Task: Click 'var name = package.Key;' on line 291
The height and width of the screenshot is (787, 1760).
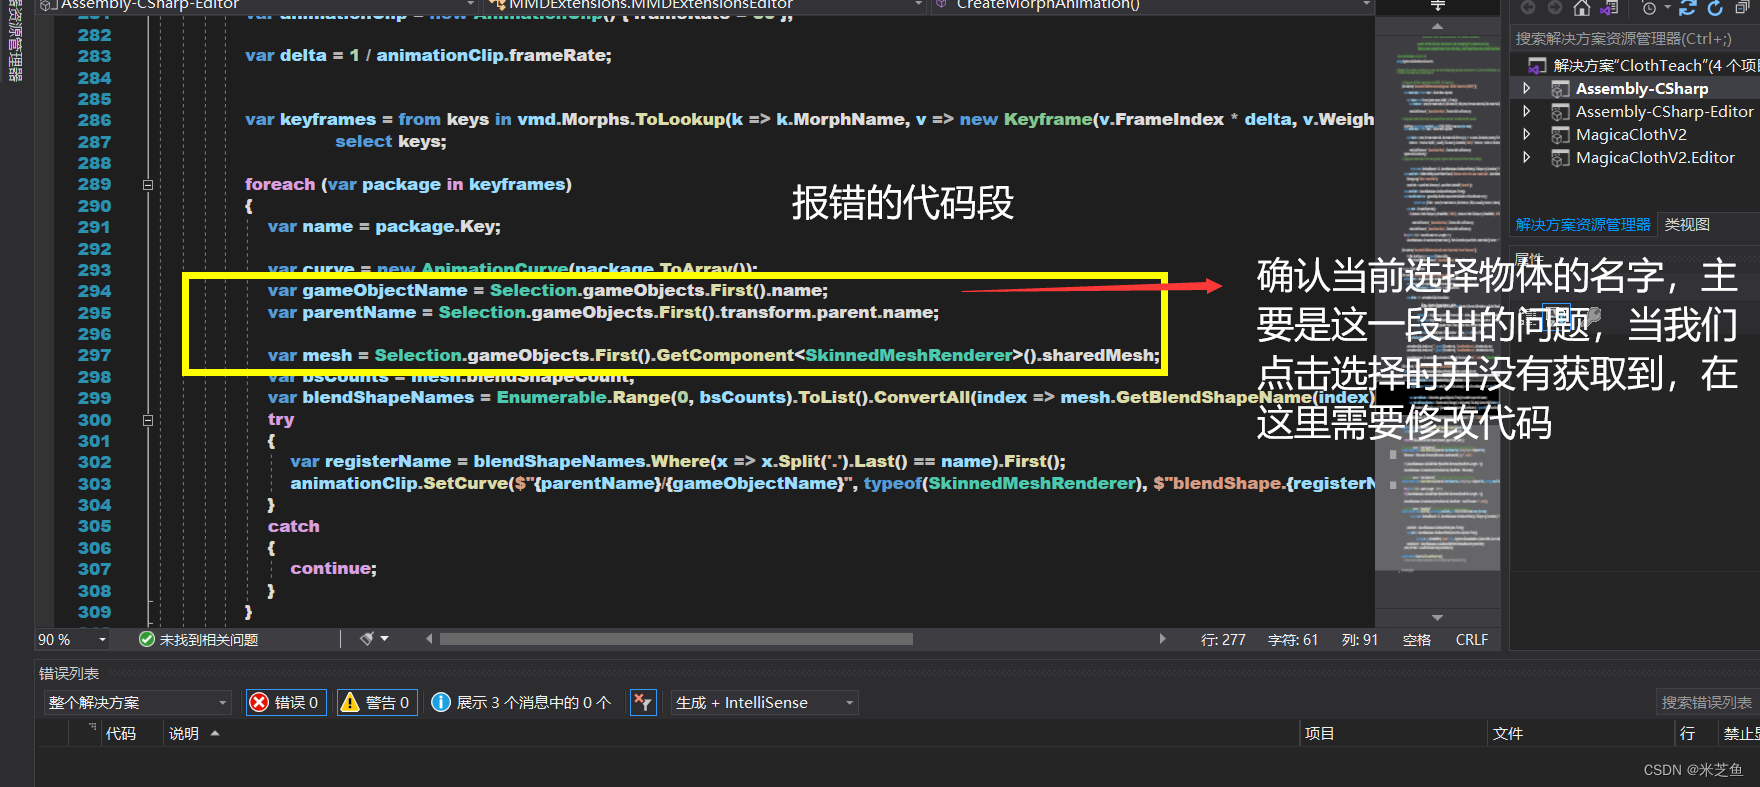Action: (x=384, y=227)
